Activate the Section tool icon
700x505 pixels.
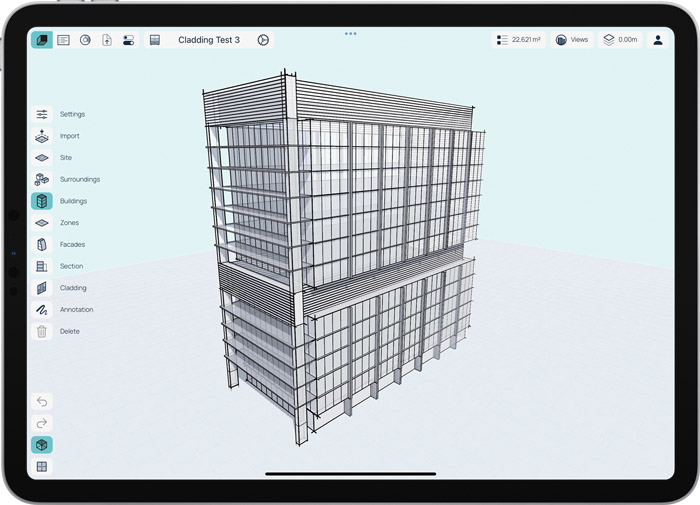click(42, 266)
